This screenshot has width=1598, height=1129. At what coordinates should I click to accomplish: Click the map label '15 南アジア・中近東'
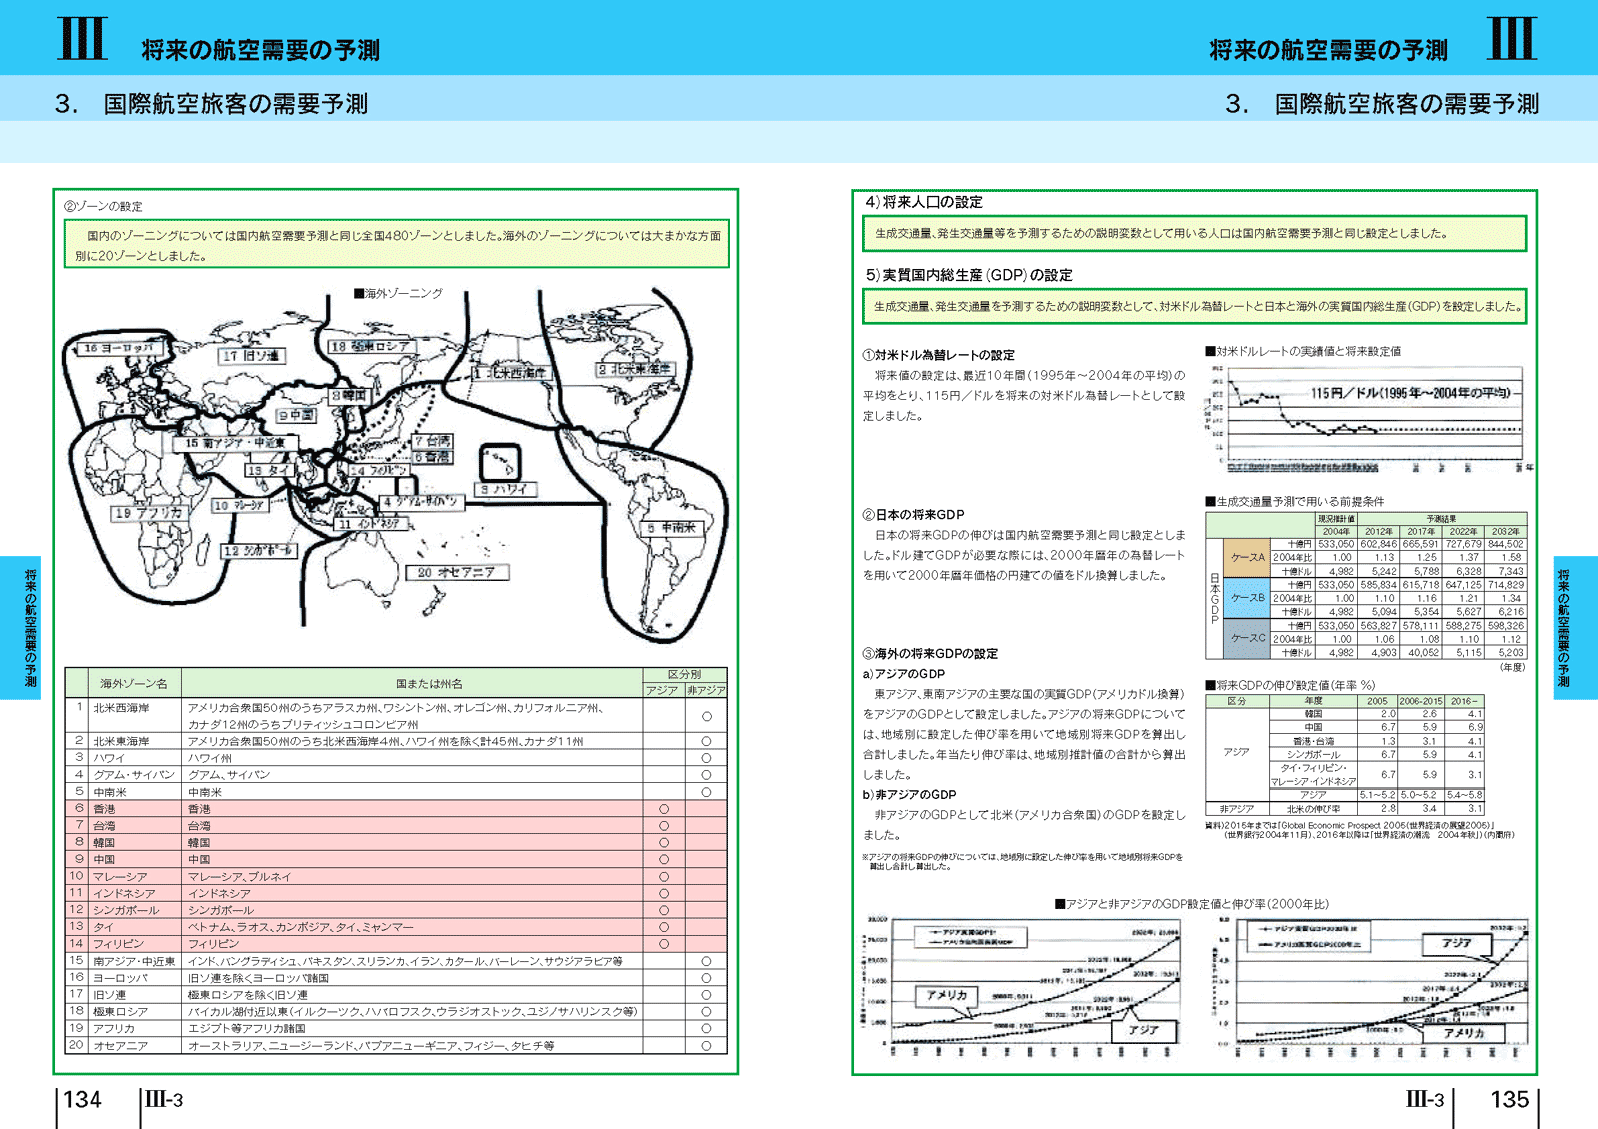tap(236, 443)
